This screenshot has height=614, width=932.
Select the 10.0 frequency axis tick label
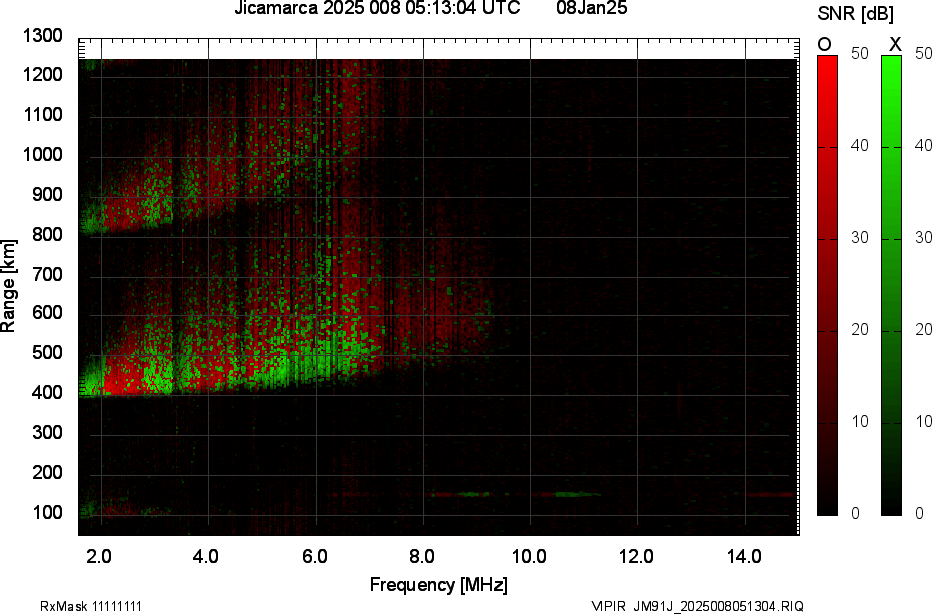click(x=529, y=556)
